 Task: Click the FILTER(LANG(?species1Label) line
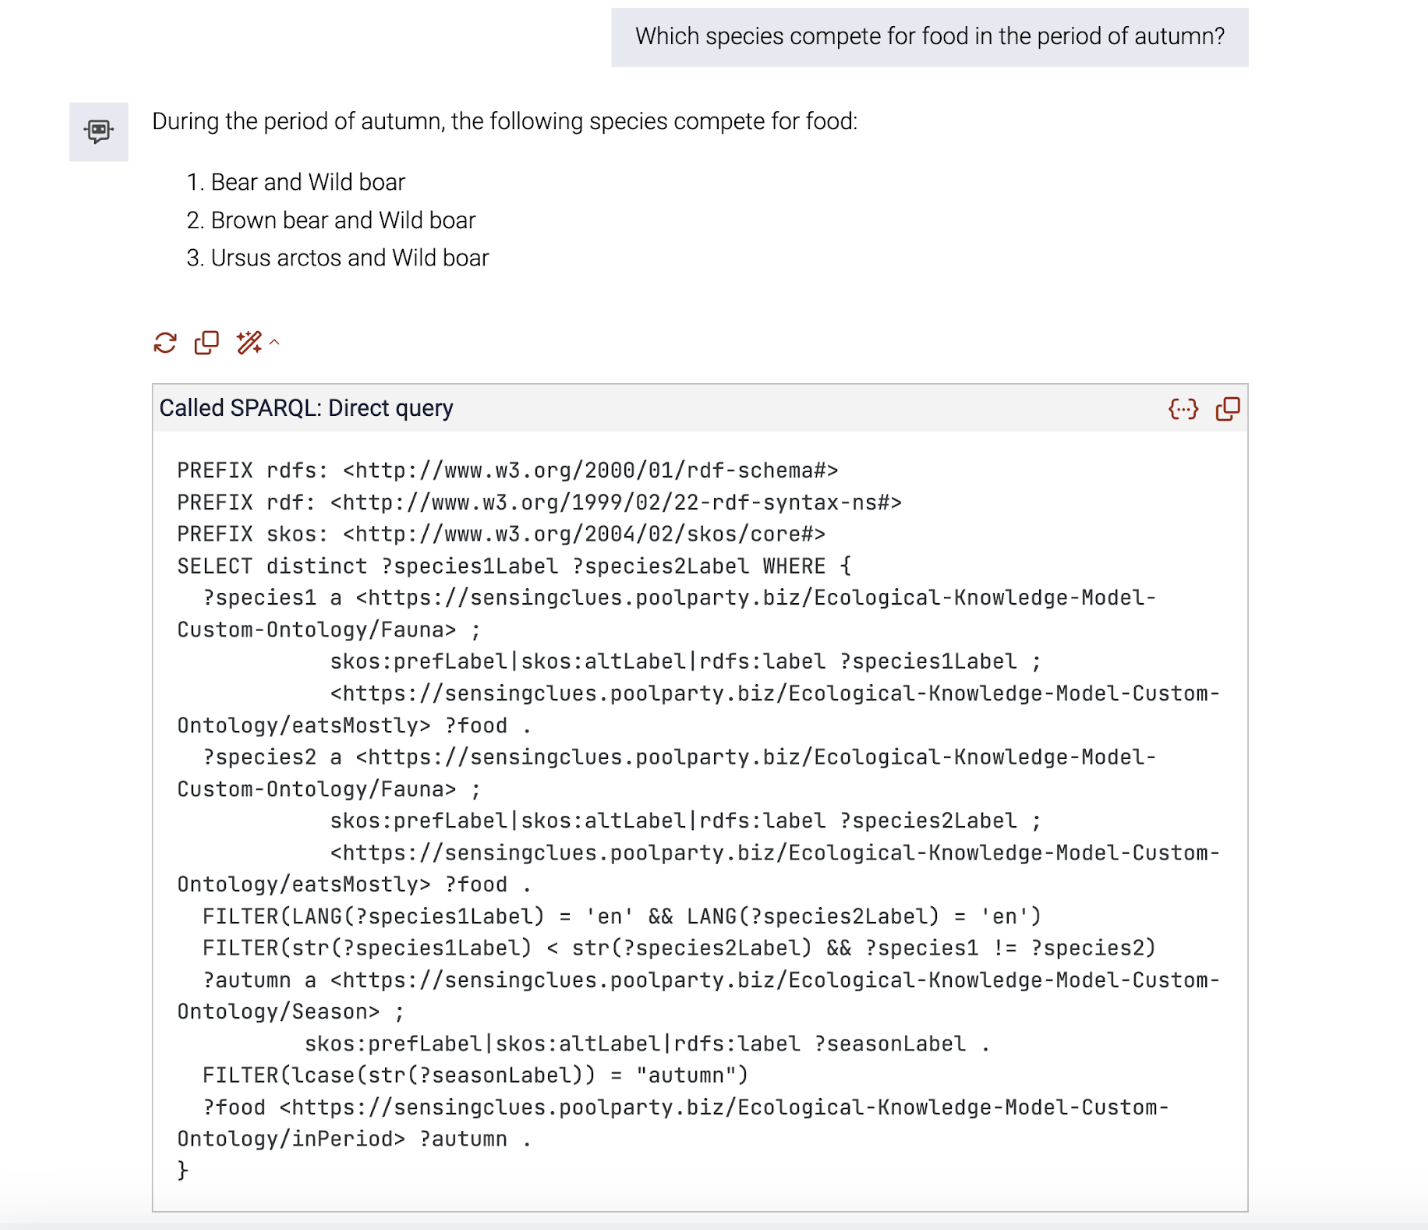coord(622,916)
